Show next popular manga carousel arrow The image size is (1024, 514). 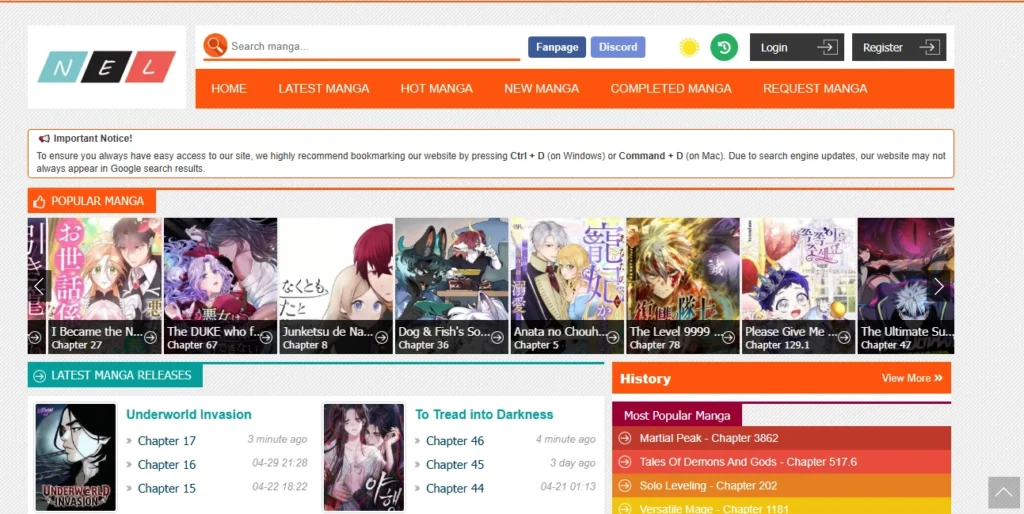(x=939, y=286)
